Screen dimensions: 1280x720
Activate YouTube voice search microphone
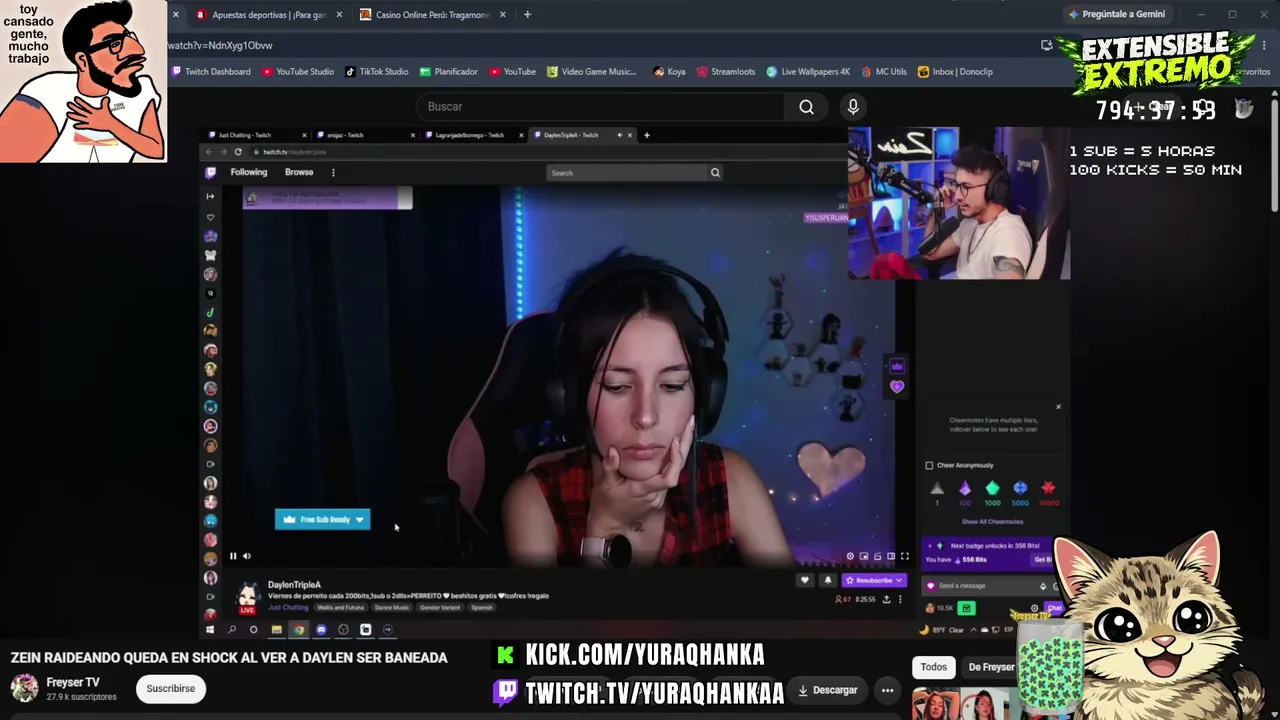853,107
